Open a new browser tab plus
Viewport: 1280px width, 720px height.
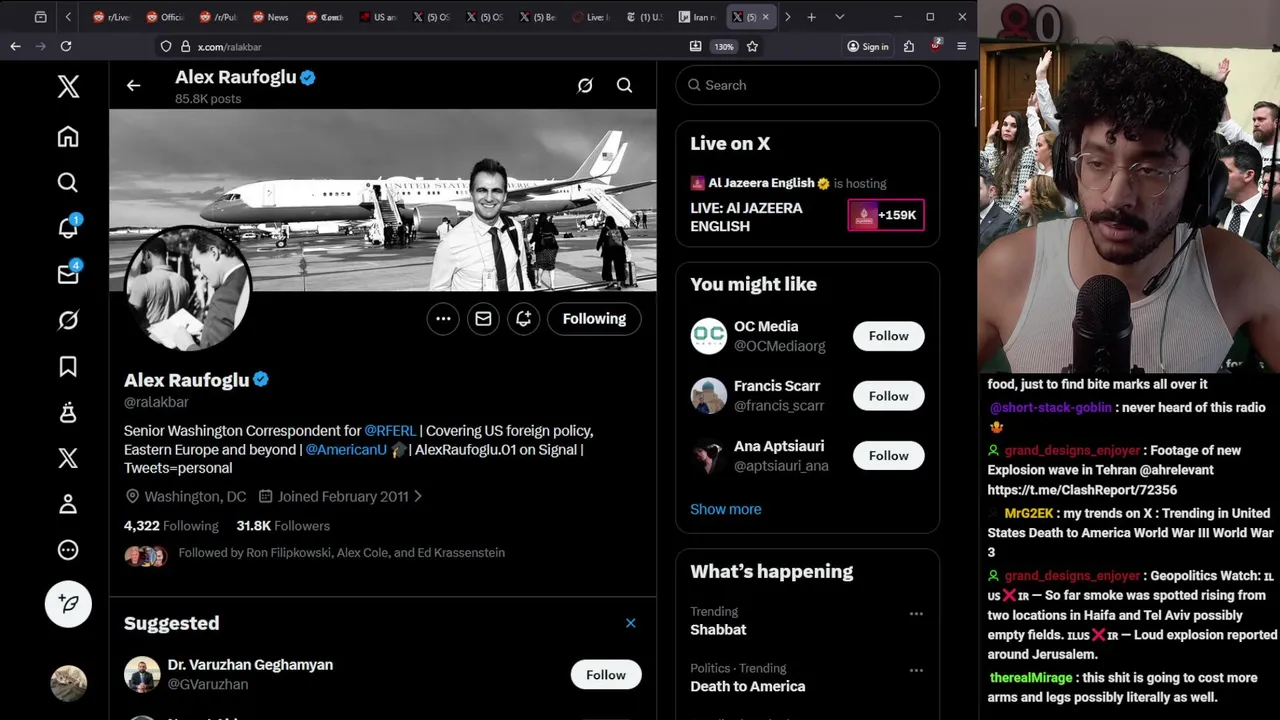(x=812, y=17)
